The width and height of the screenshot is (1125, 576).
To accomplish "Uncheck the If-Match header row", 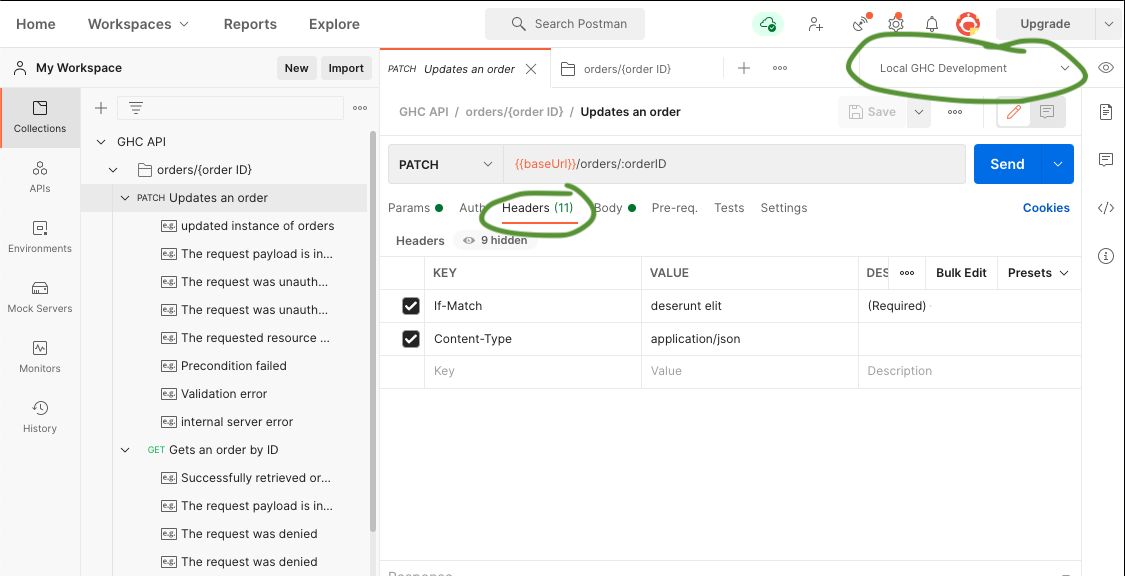I will 410,305.
